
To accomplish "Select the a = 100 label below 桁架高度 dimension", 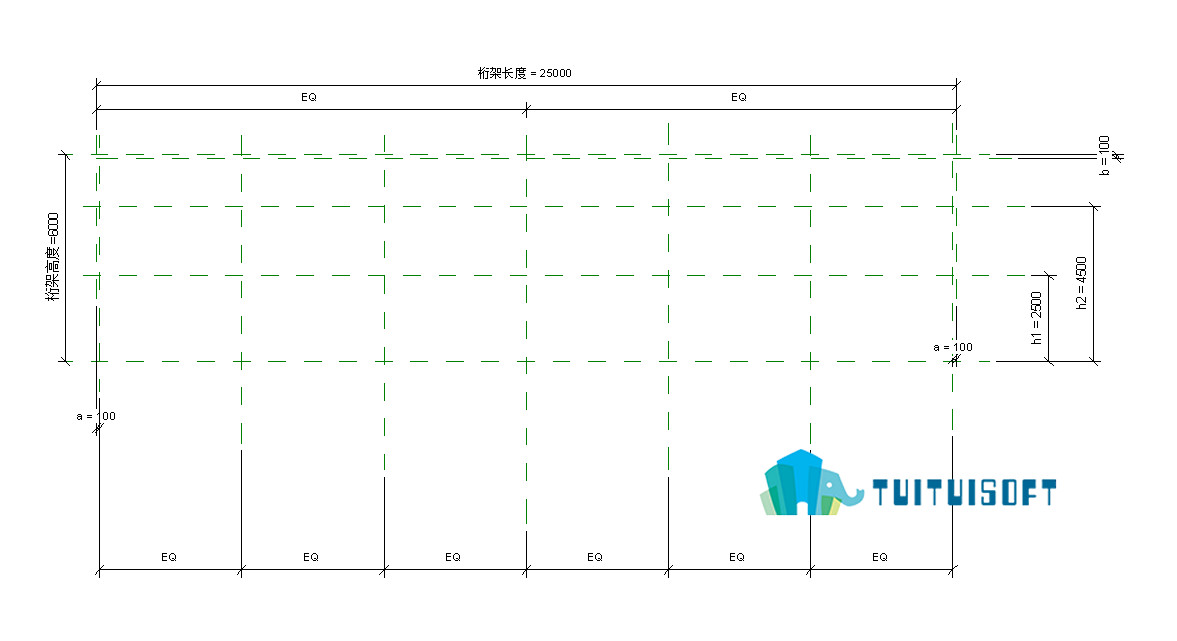I will point(96,416).
